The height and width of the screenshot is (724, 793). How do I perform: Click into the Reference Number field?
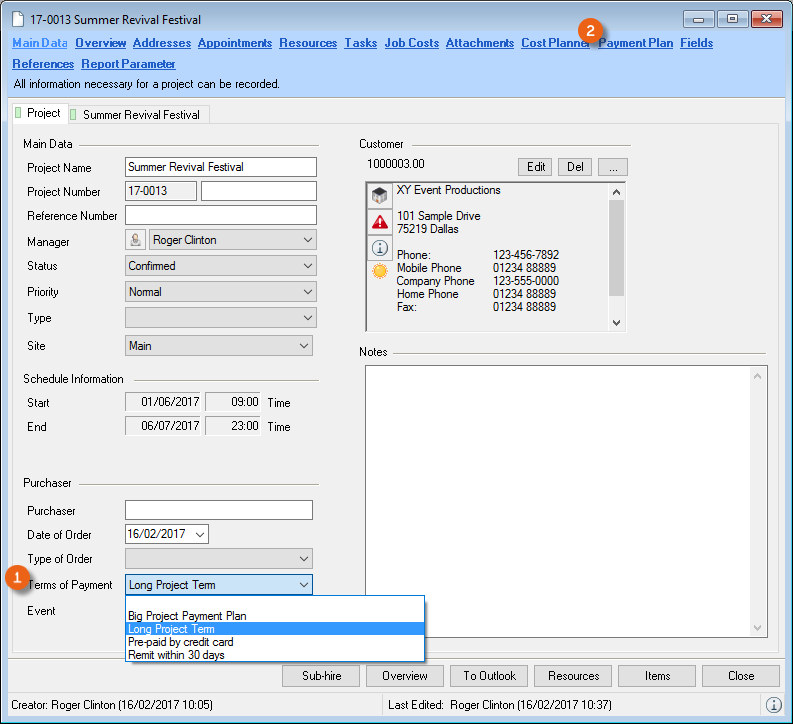coord(220,215)
